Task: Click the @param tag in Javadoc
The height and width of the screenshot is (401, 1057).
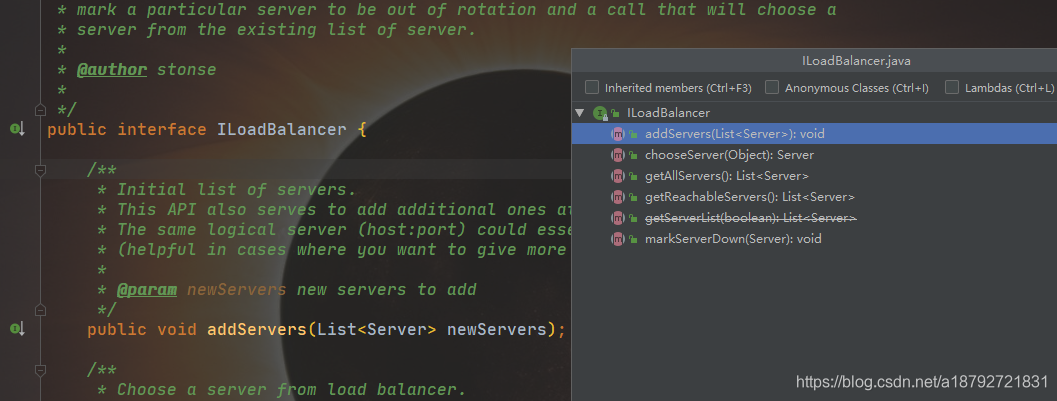Action: pyautogui.click(x=147, y=290)
